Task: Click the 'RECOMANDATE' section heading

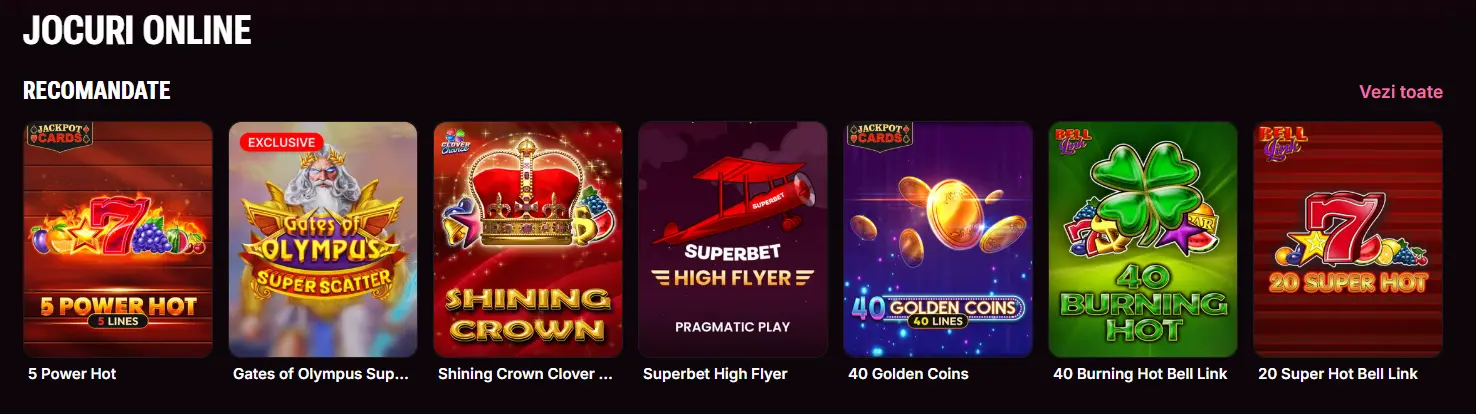Action: point(97,91)
